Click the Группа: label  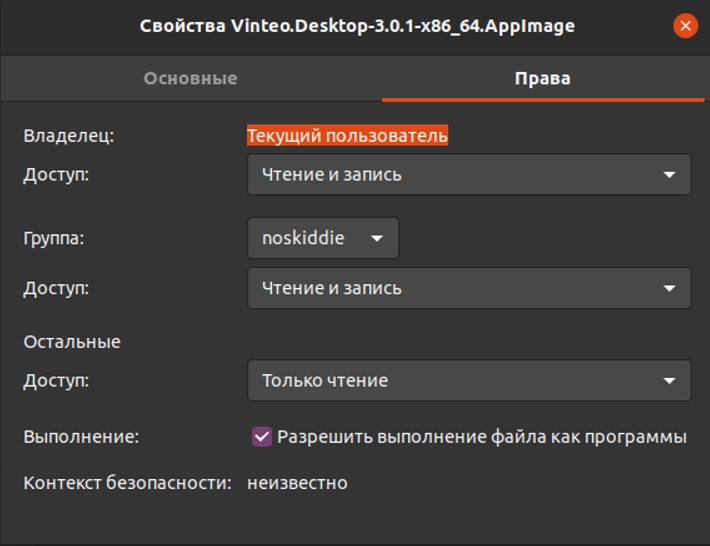(x=54, y=238)
